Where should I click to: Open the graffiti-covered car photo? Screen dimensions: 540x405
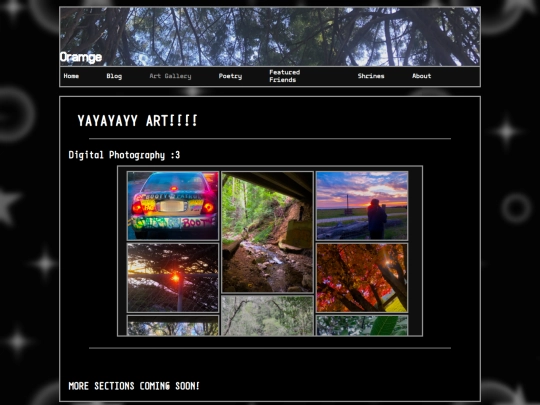pos(173,206)
